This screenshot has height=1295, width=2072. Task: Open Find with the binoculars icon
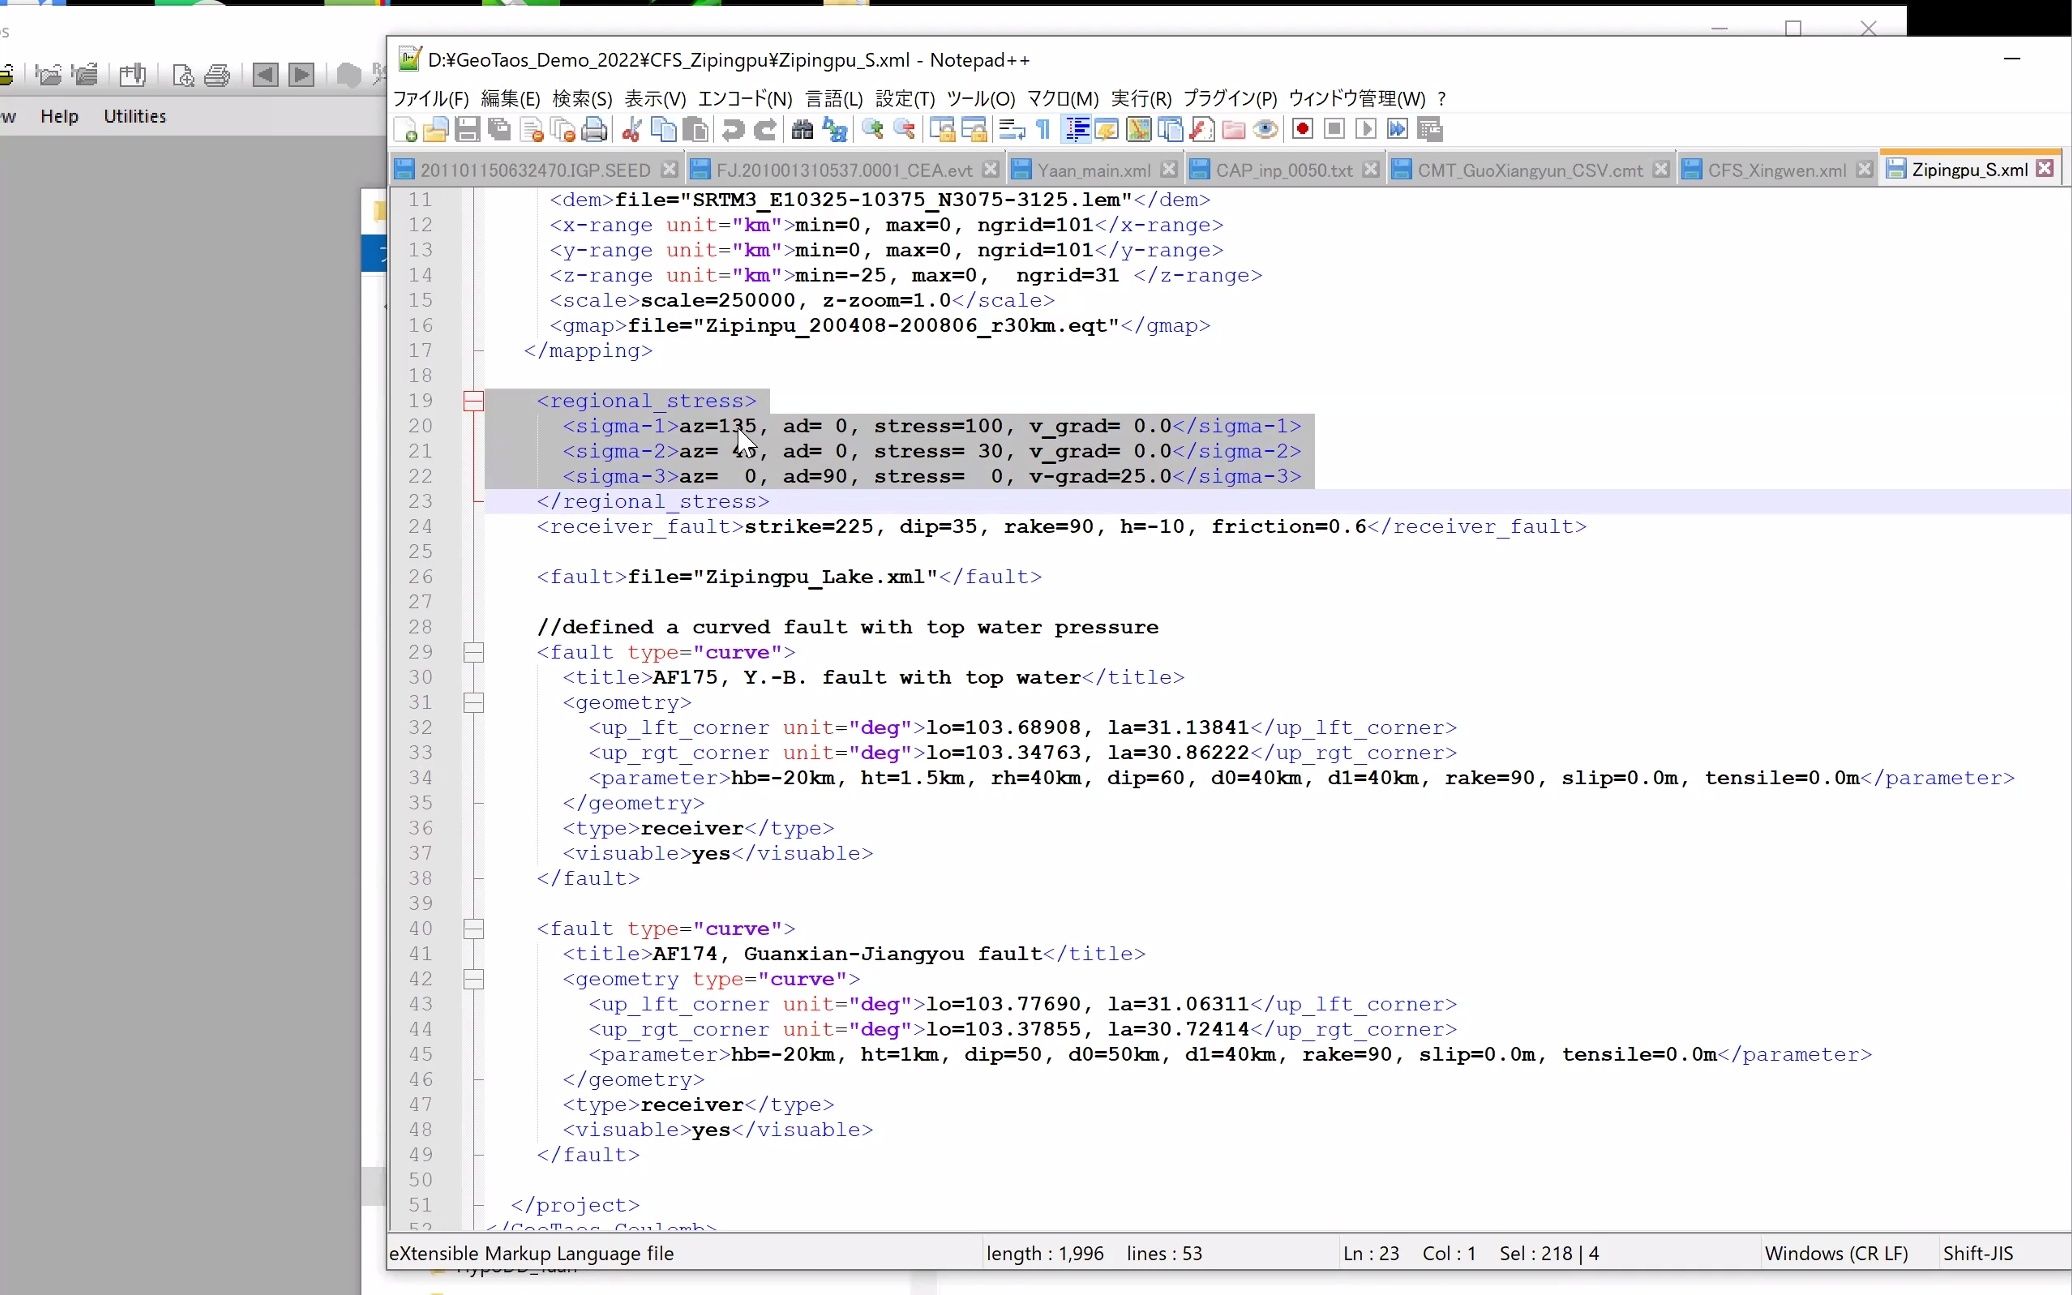[802, 130]
